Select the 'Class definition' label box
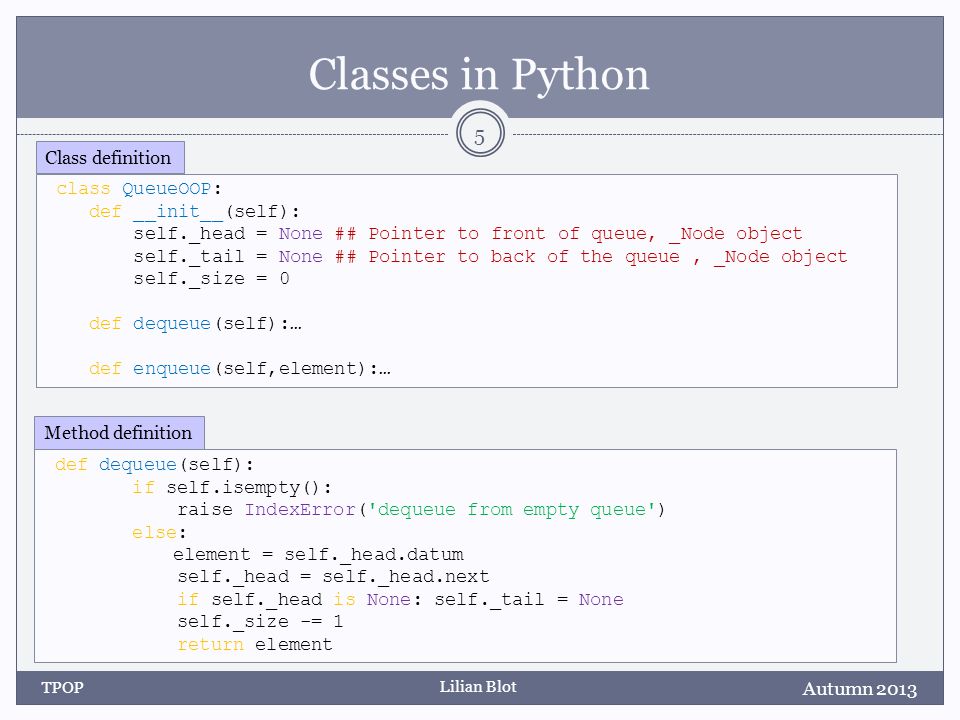 (110, 158)
